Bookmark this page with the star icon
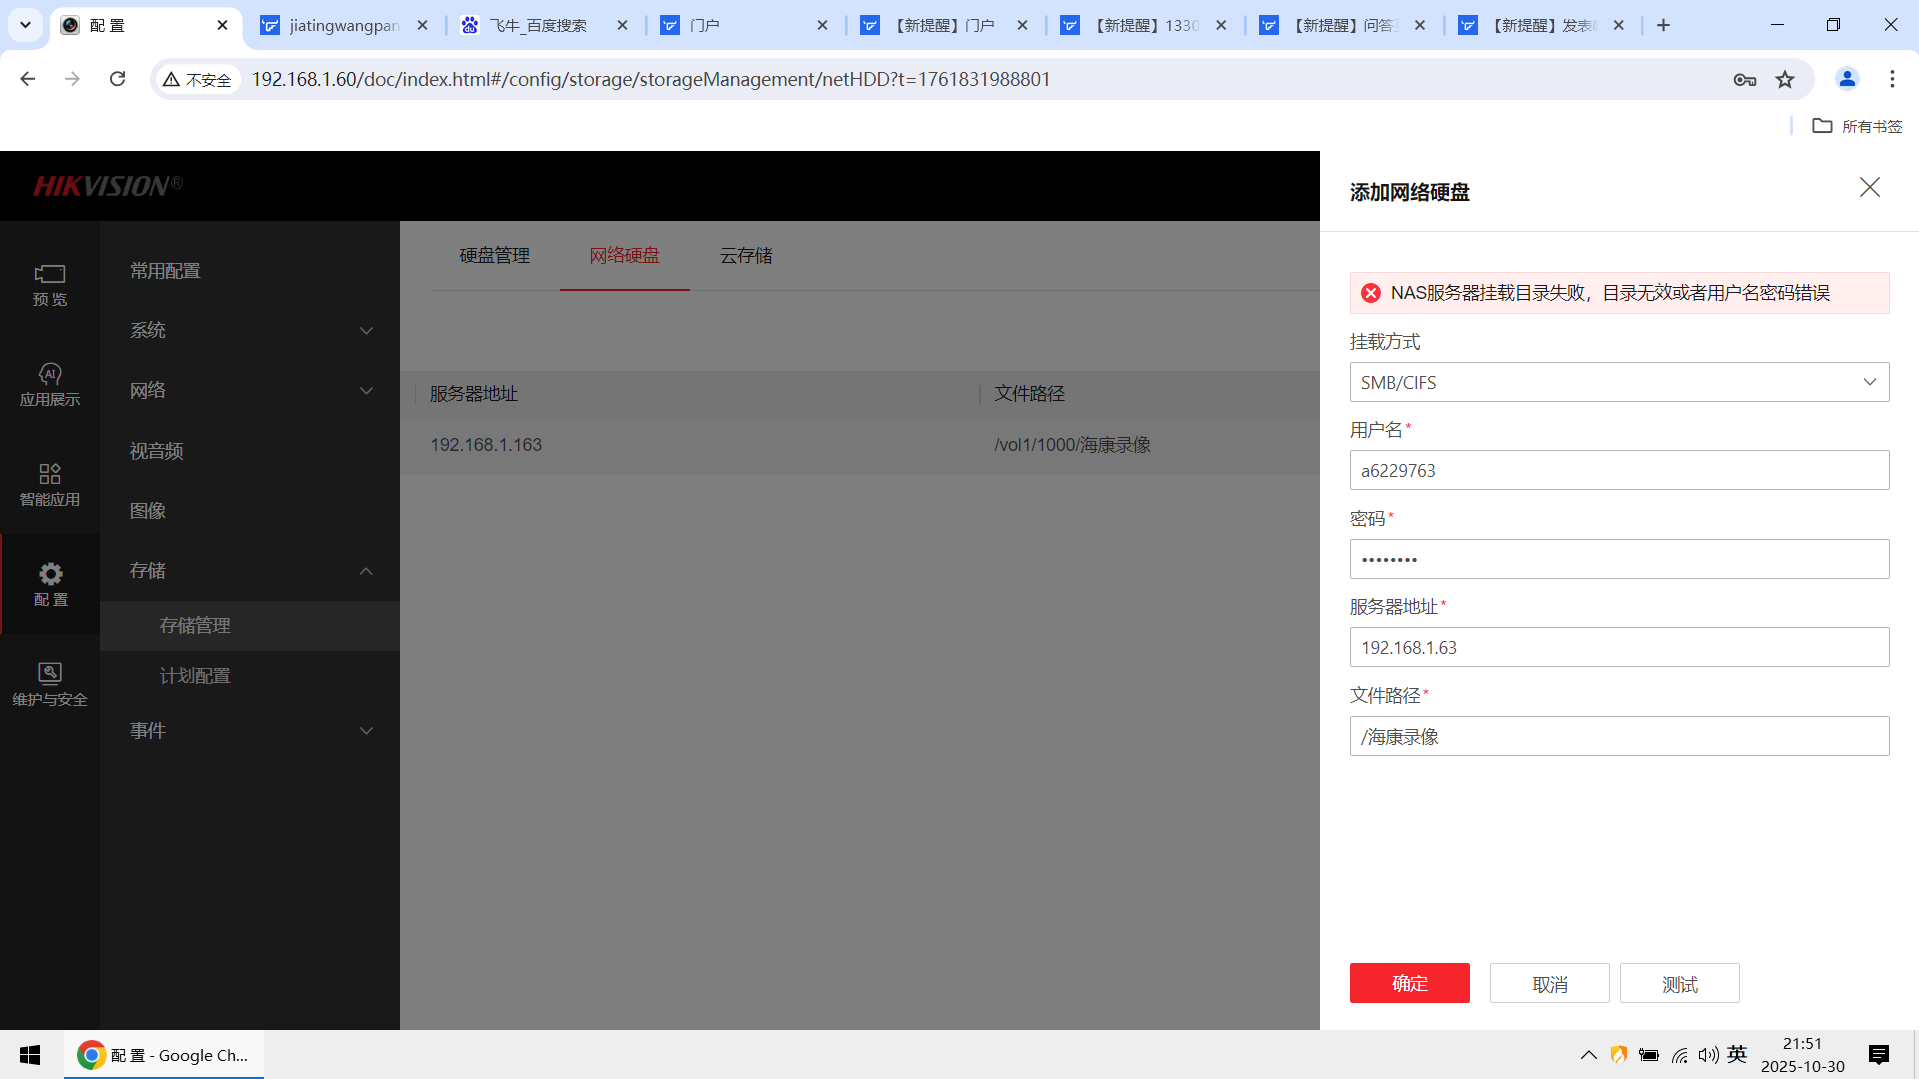This screenshot has width=1919, height=1079. [x=1785, y=79]
